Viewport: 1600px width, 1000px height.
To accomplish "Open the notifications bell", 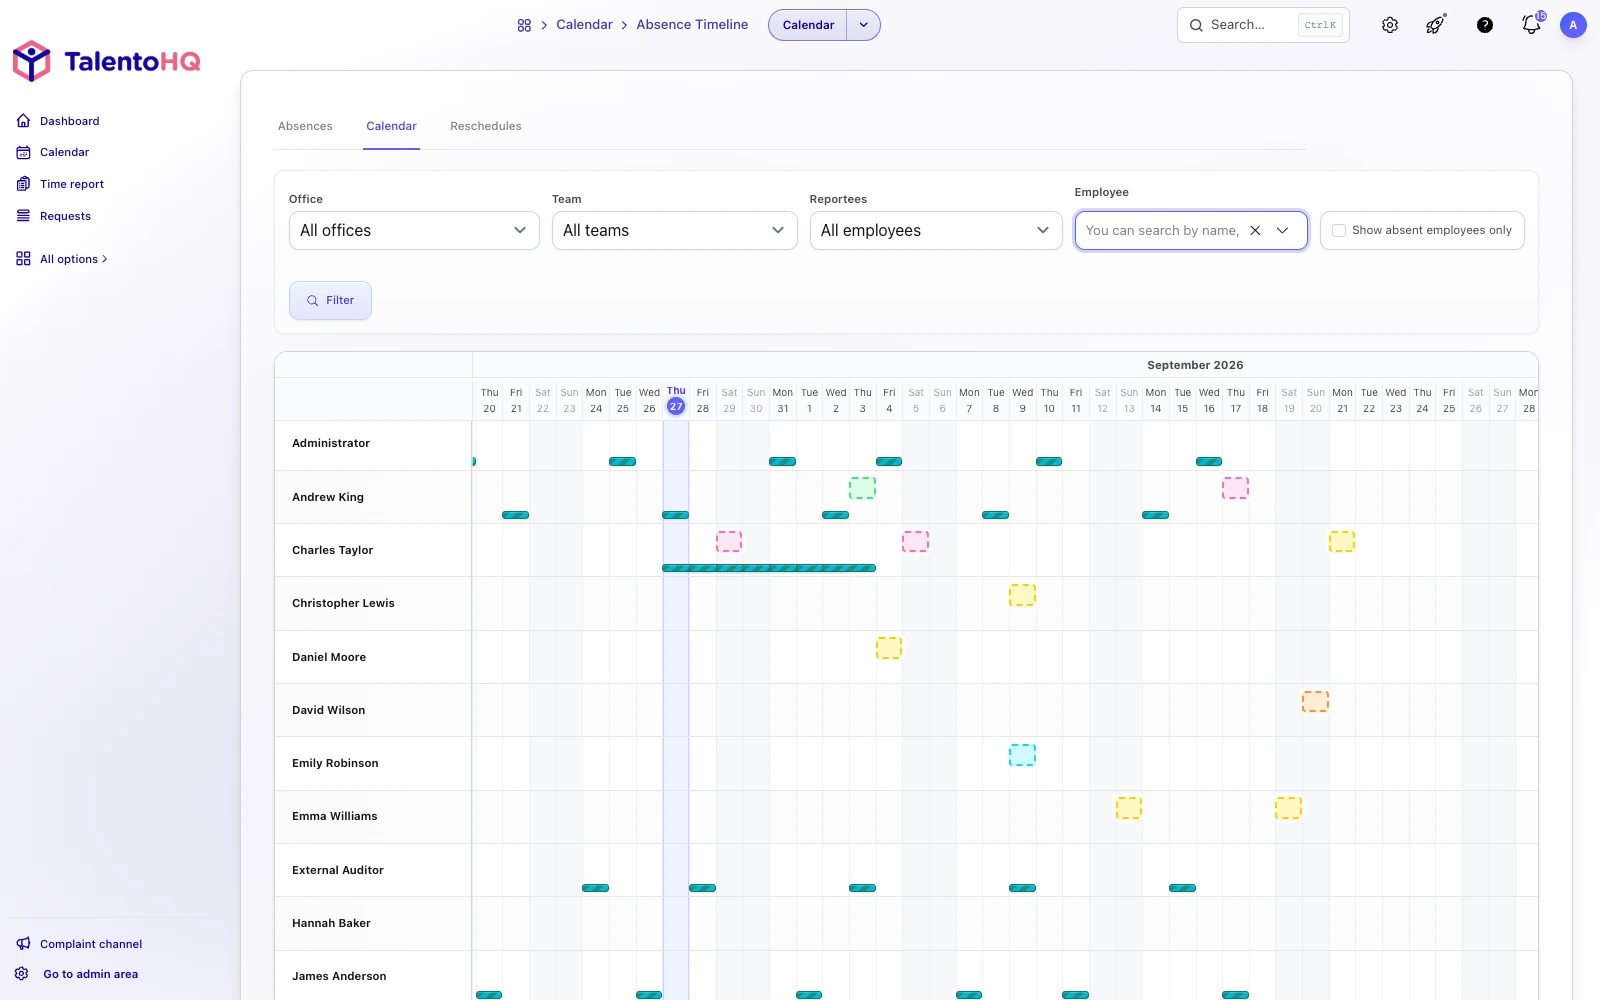I will pos(1531,25).
